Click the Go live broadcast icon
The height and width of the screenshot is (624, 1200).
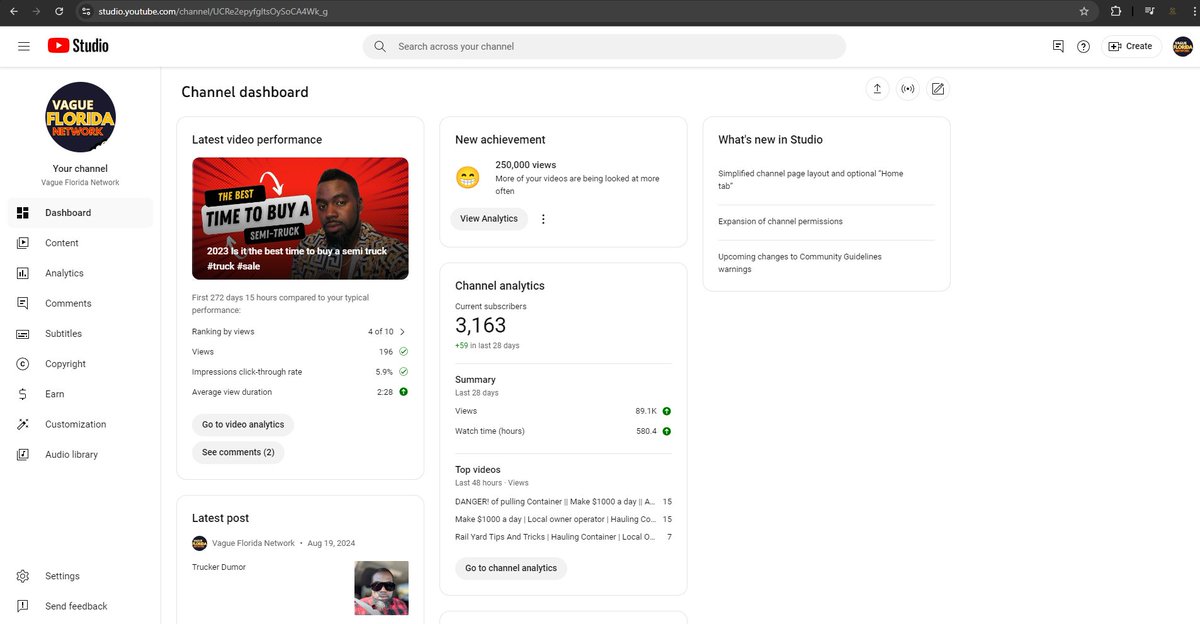click(907, 89)
